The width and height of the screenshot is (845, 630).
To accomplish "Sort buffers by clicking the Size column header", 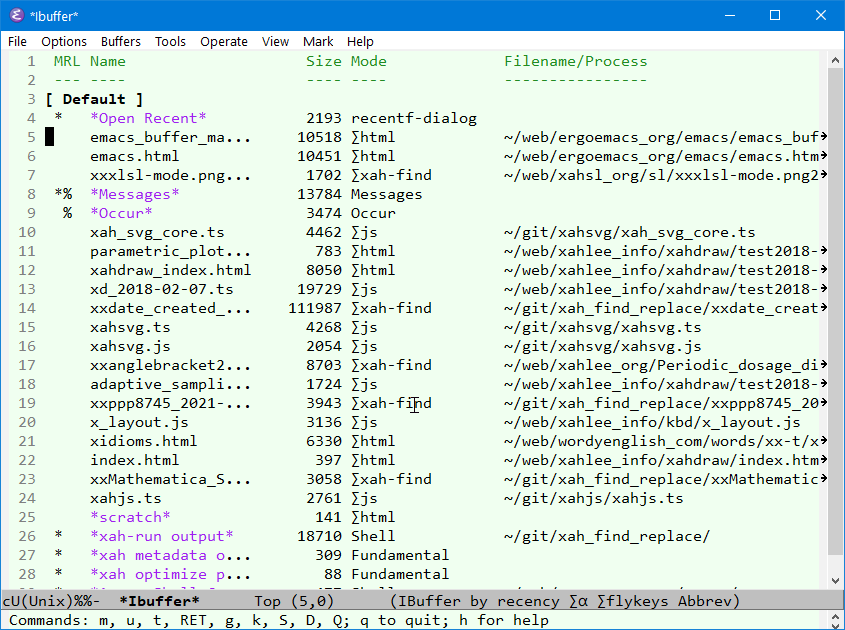I will tap(323, 60).
